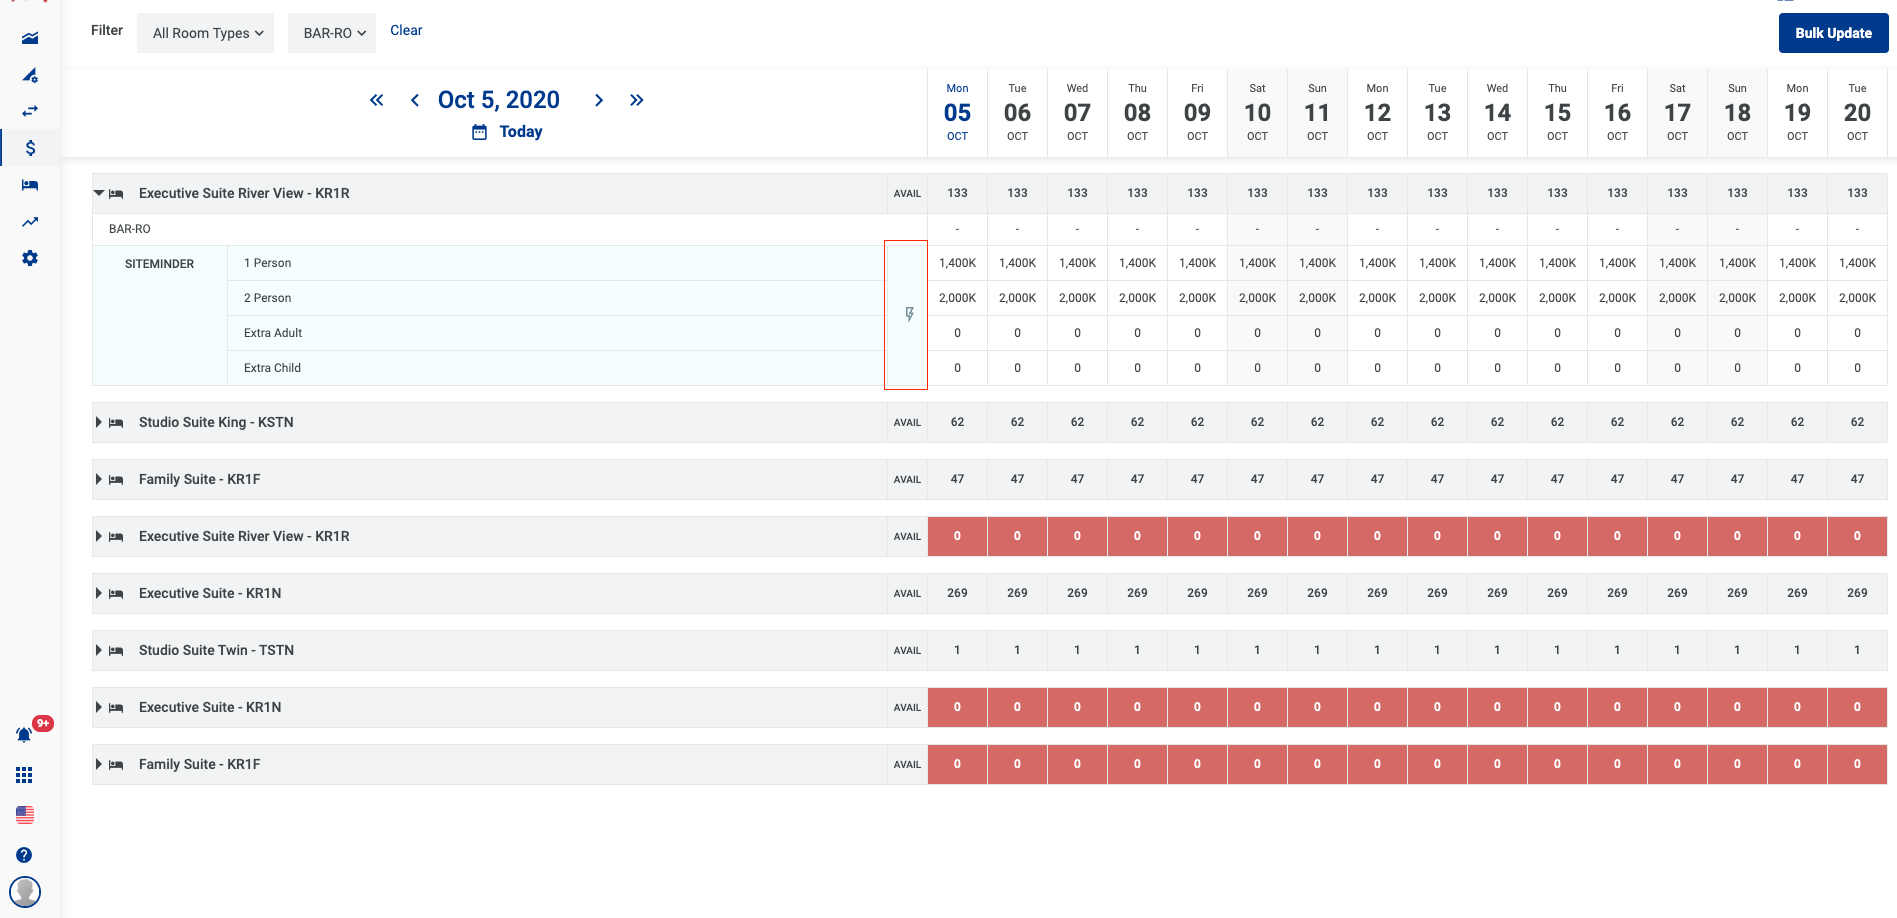Click the lightning bolt icon in SITEMINDER row

point(909,314)
